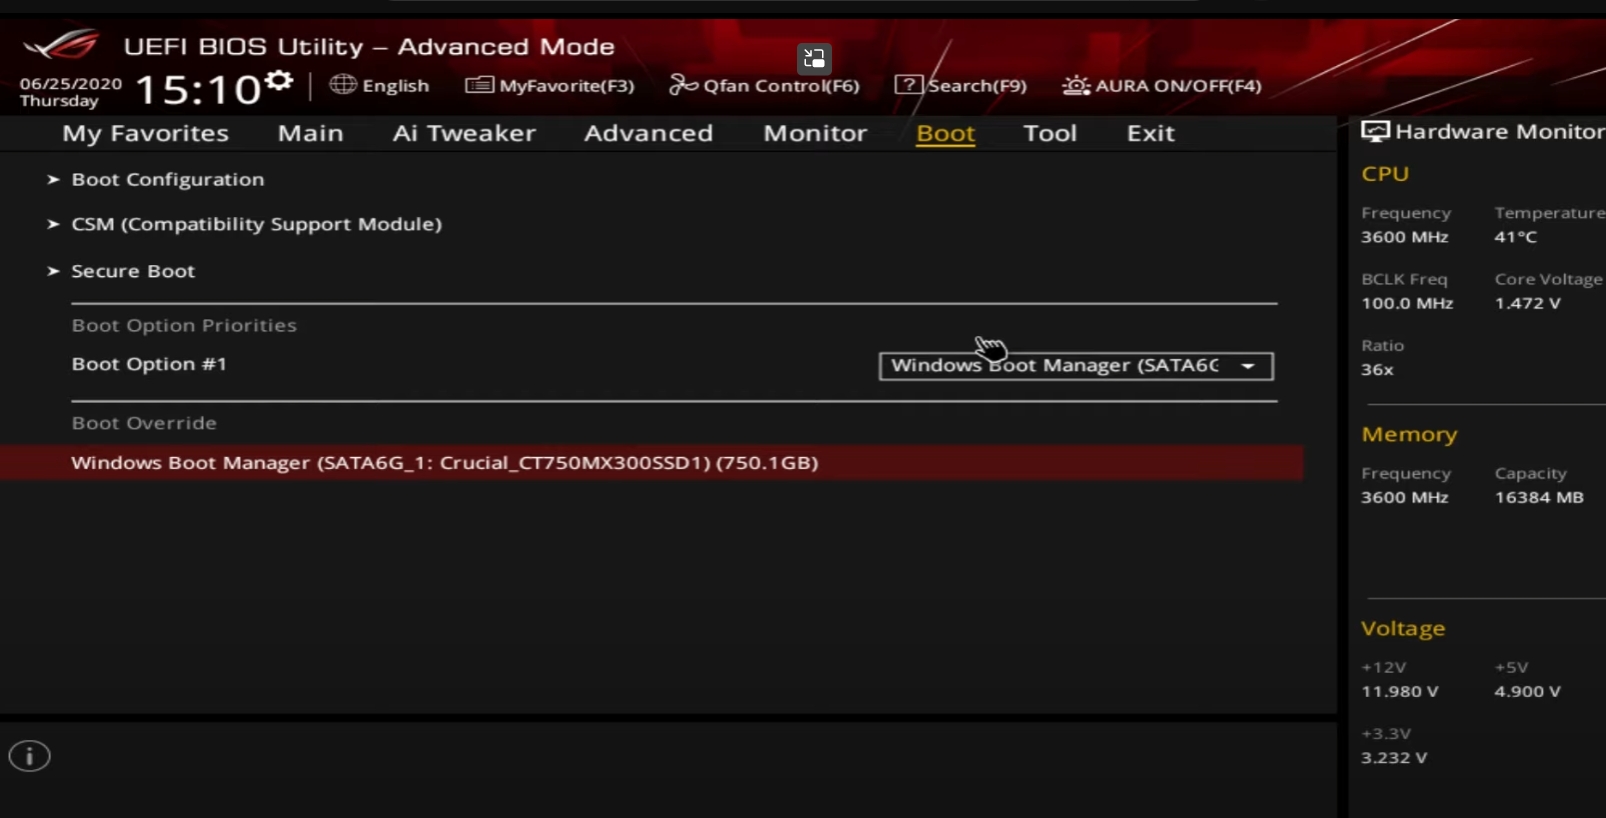Image resolution: width=1606 pixels, height=818 pixels.
Task: Boot override to Windows Boot Manager Crucial
Action: (651, 463)
